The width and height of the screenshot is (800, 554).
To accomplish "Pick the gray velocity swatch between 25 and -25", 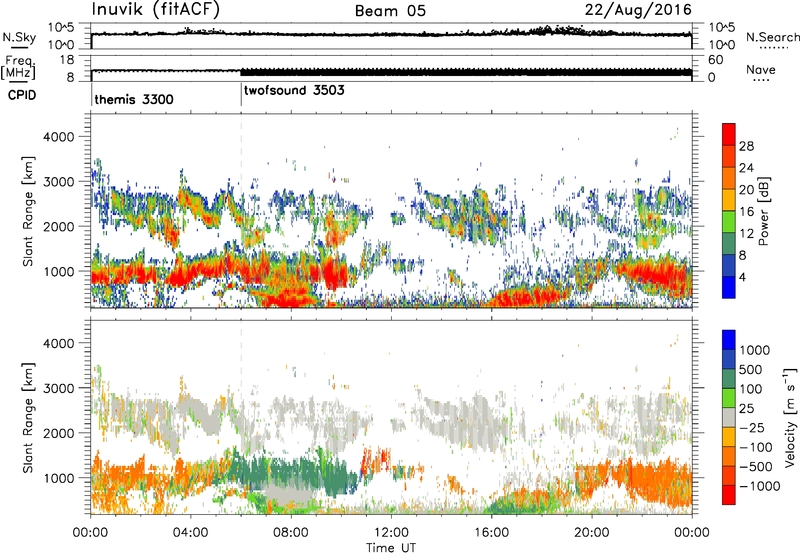I will pyautogui.click(x=729, y=418).
